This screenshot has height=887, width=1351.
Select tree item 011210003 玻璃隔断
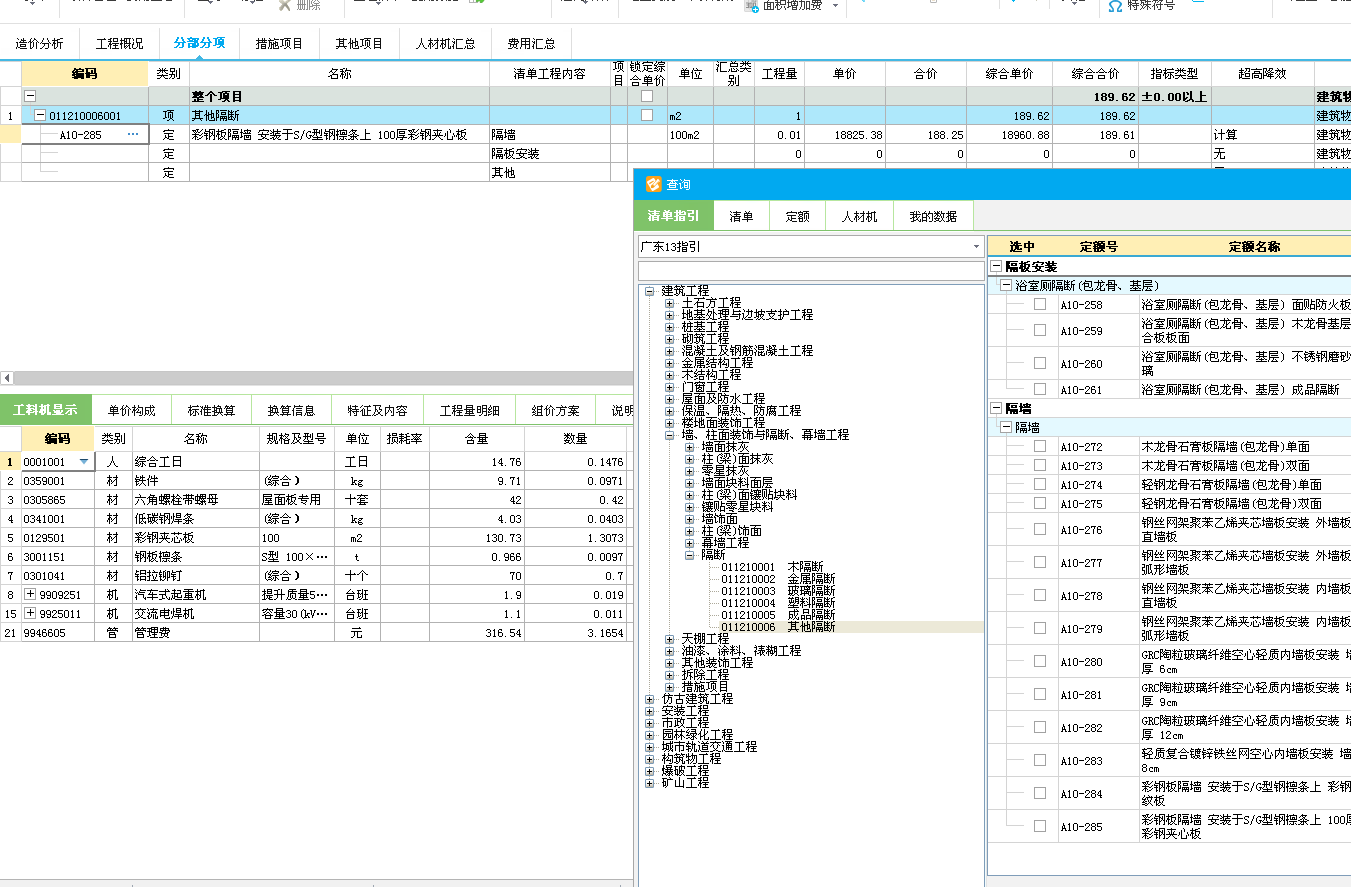pyautogui.click(x=778, y=590)
